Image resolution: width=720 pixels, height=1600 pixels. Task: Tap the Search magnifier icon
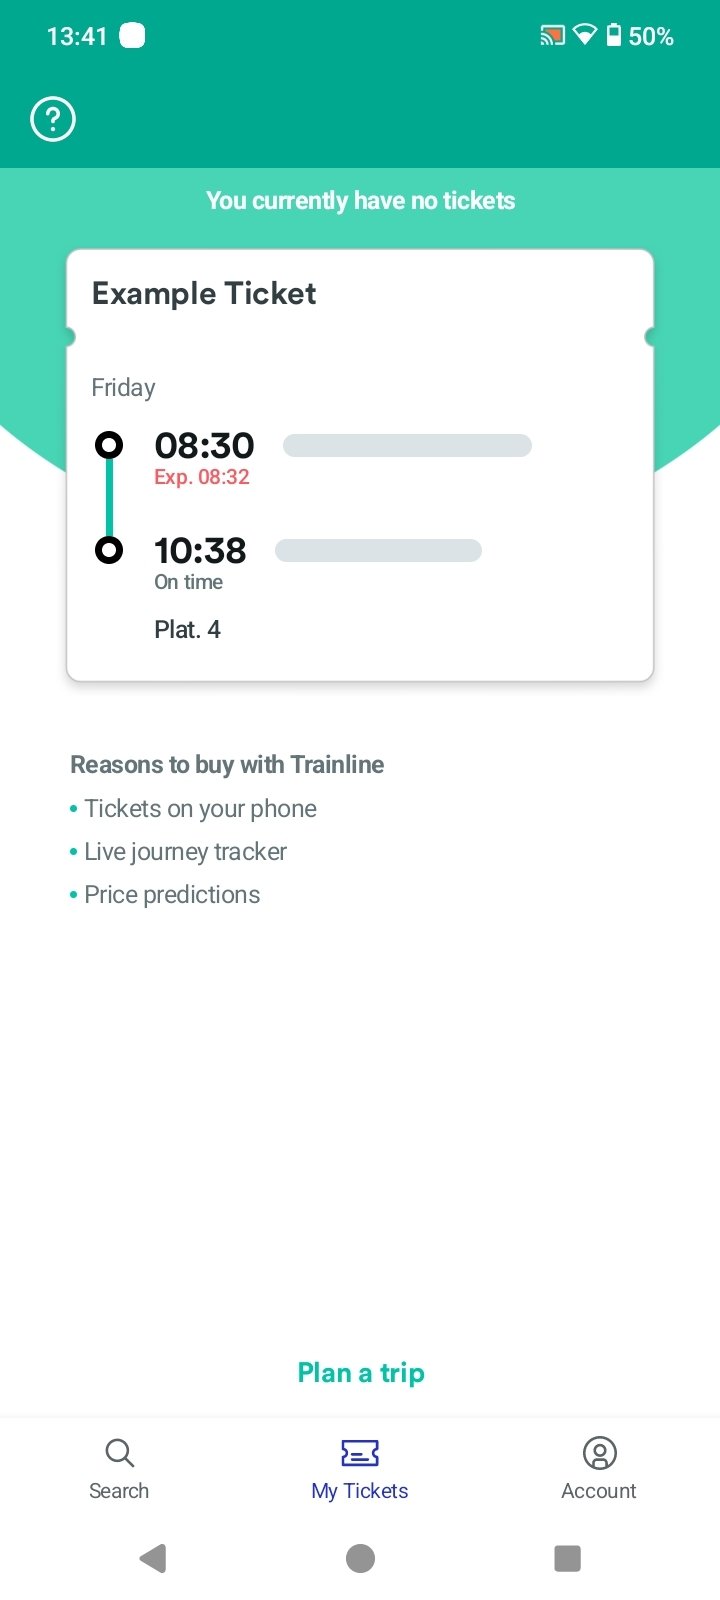[x=119, y=1452]
